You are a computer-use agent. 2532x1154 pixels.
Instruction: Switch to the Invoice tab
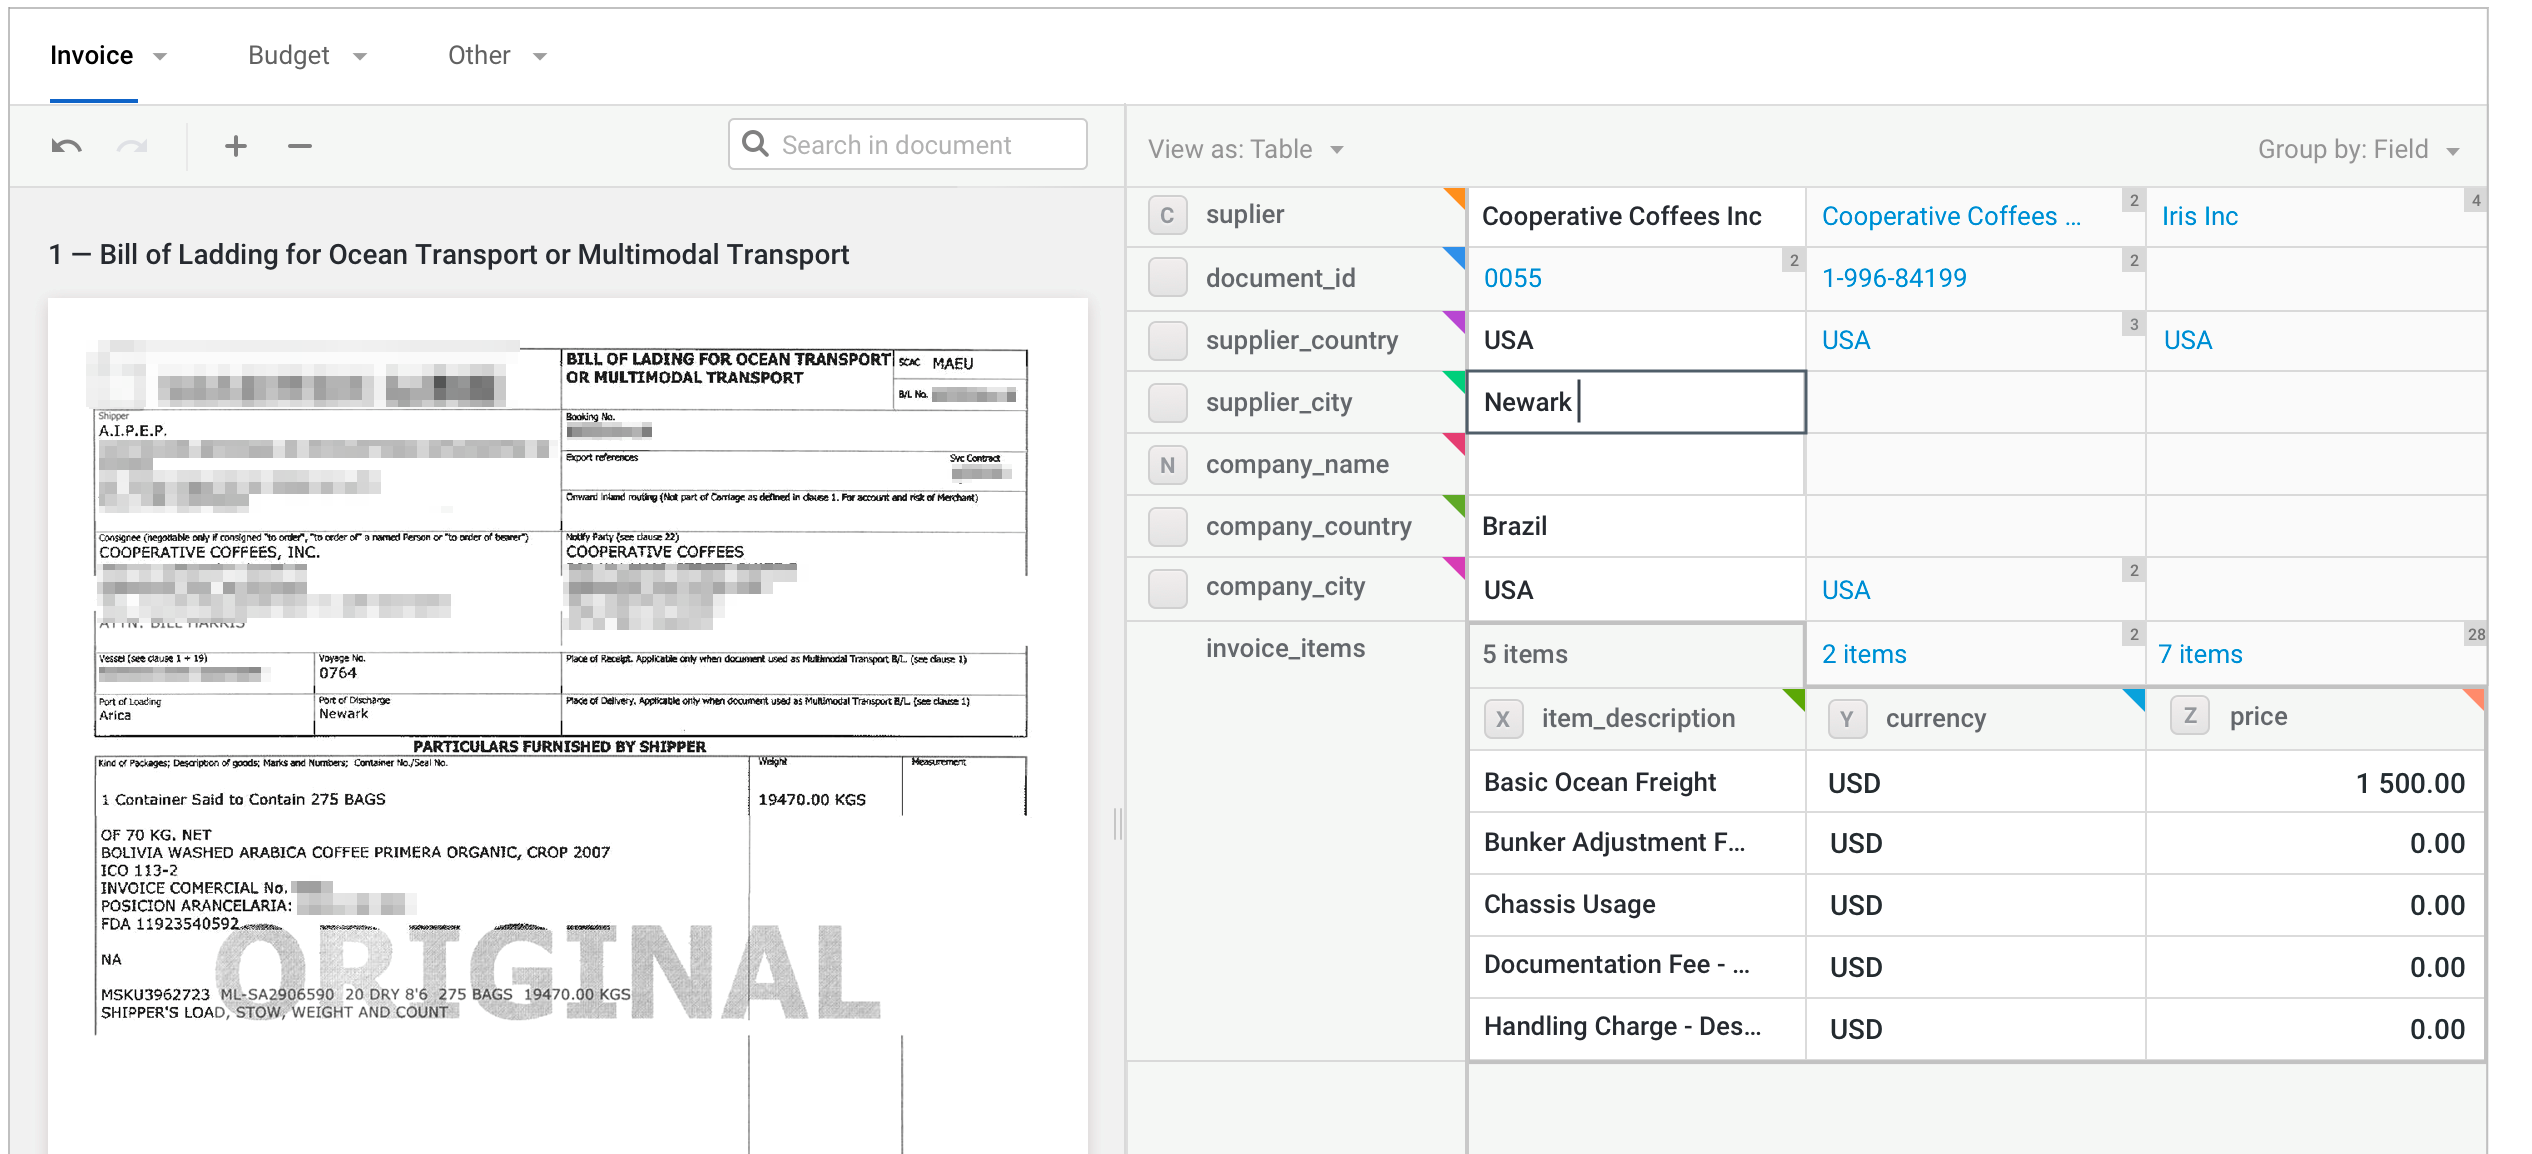pos(92,55)
